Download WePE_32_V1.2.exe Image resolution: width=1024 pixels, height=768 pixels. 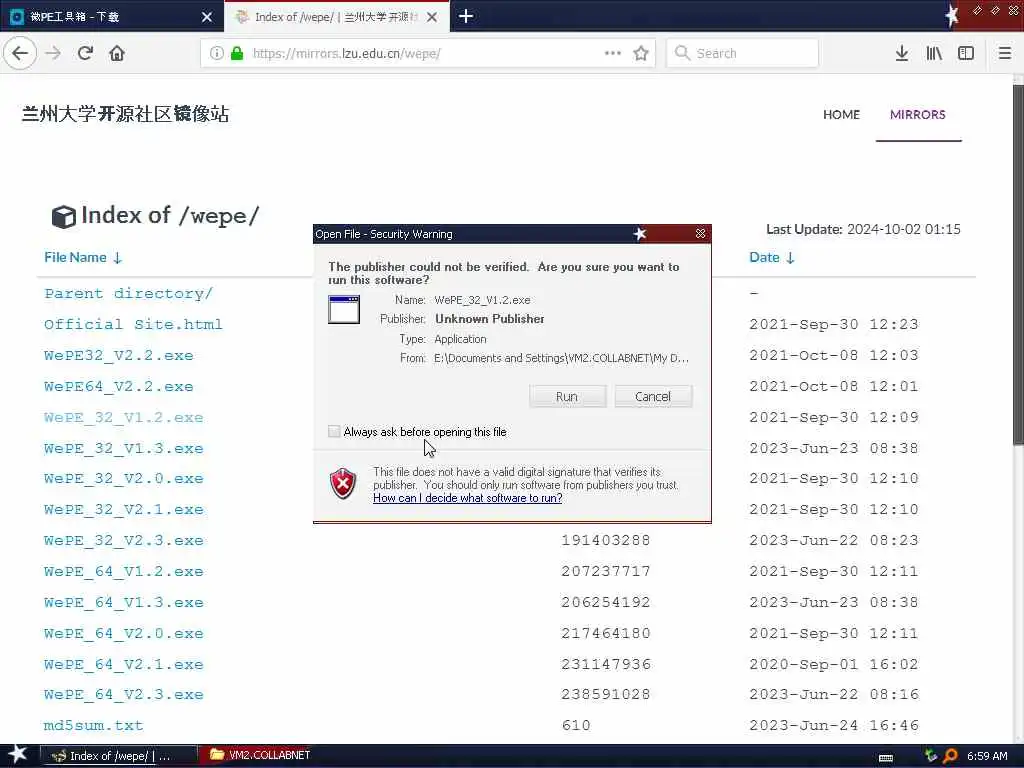click(123, 417)
